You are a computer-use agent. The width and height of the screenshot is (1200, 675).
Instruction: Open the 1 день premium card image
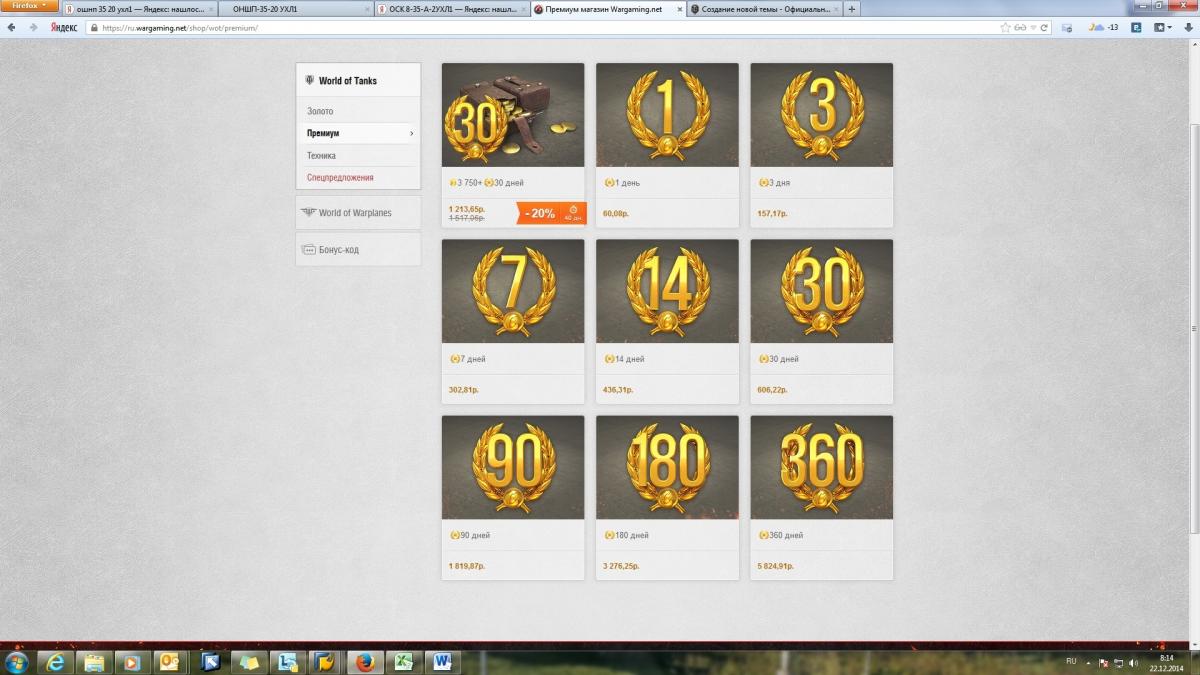(667, 115)
